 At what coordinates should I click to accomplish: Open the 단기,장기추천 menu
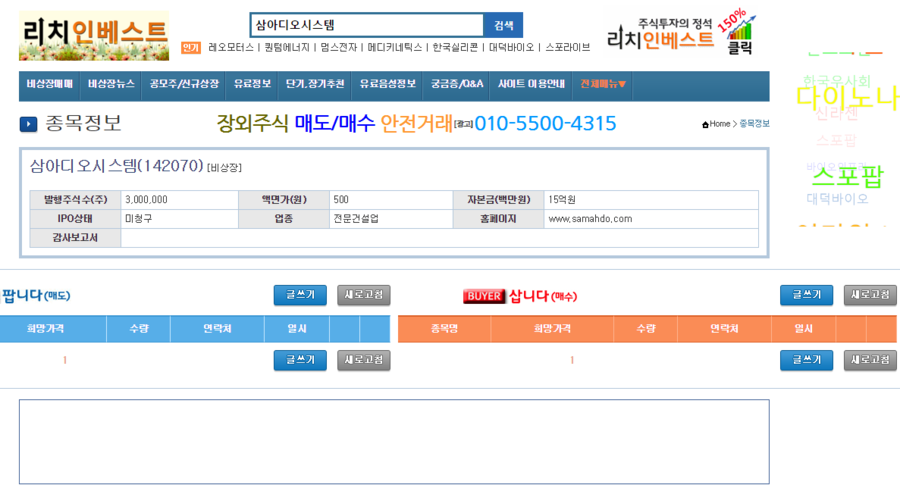pyautogui.click(x=315, y=84)
